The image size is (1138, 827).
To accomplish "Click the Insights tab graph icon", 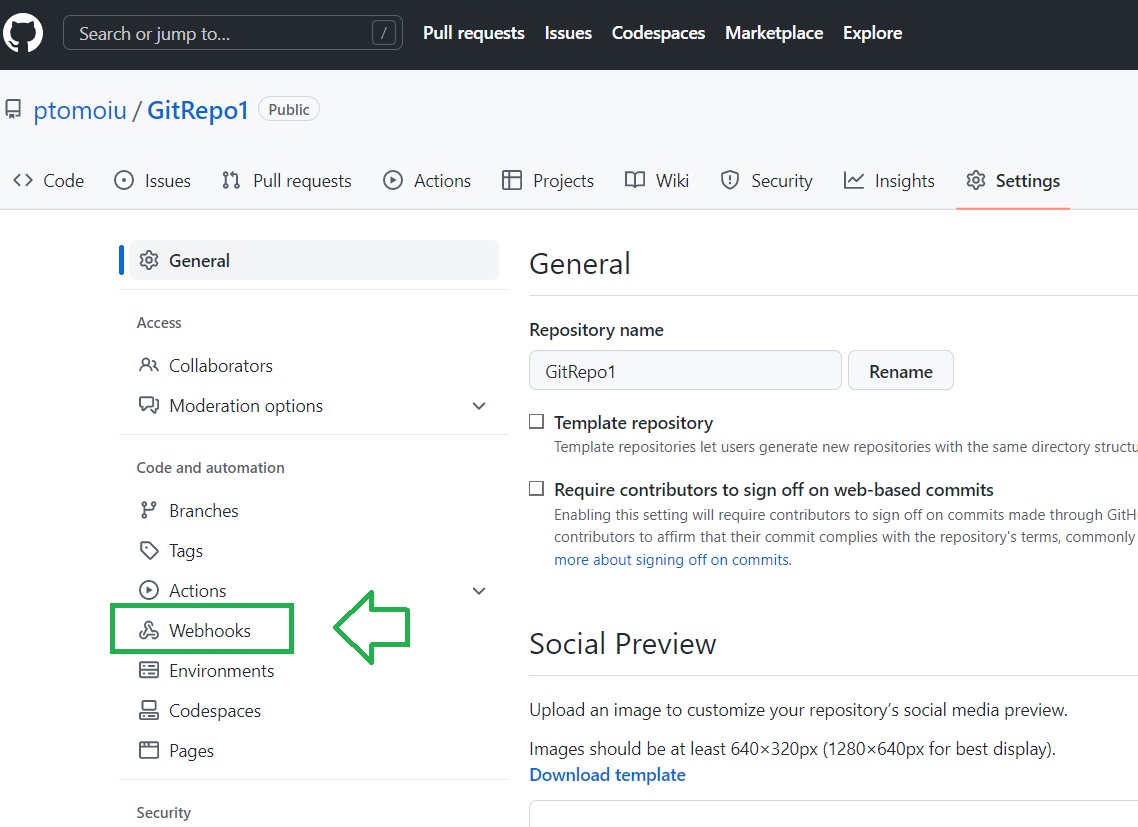I will 854,180.
